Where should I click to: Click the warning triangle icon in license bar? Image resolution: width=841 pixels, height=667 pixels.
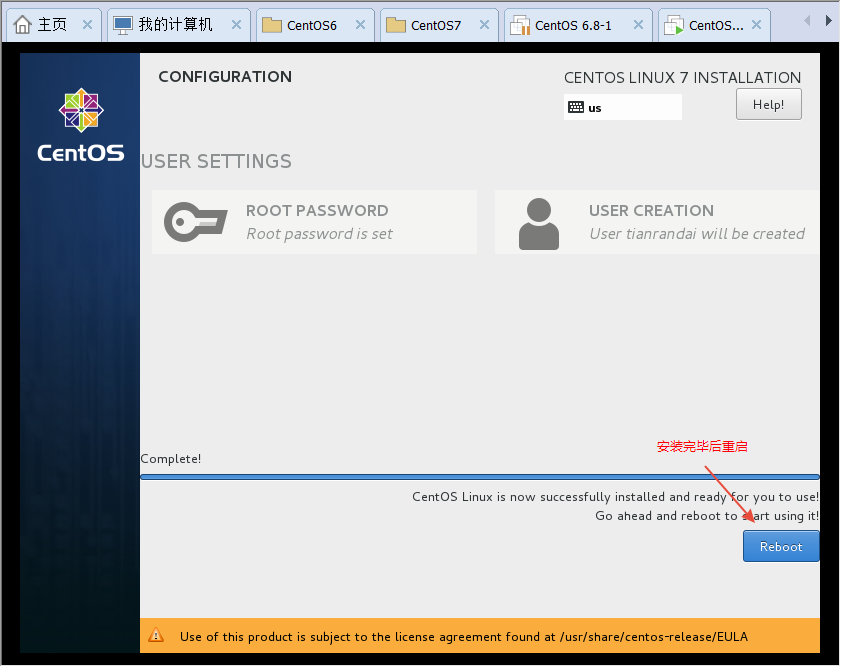(x=156, y=635)
